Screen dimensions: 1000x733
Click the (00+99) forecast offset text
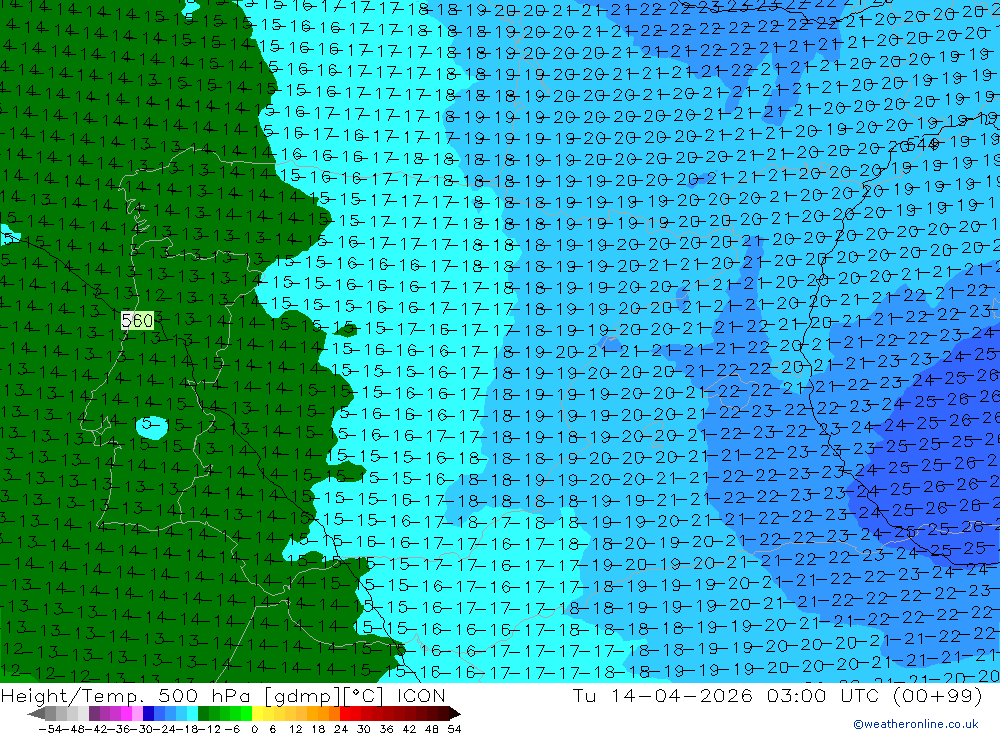937,695
